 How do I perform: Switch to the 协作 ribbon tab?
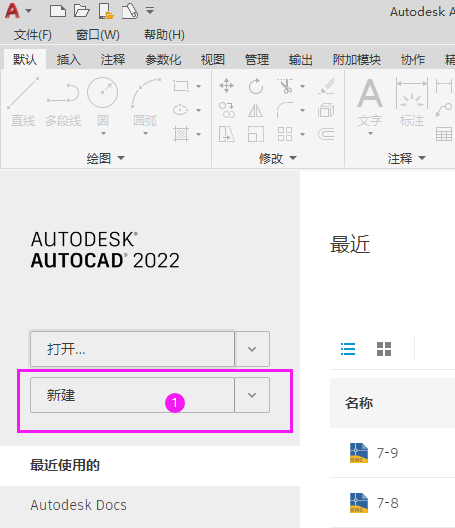click(x=413, y=60)
